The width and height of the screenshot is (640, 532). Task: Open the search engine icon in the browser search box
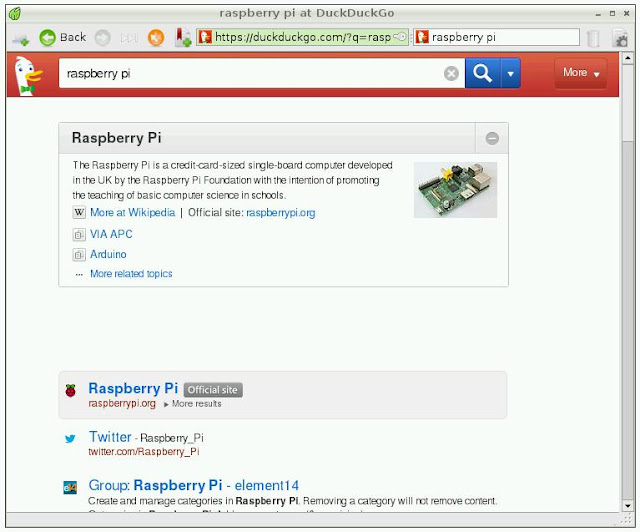pyautogui.click(x=422, y=37)
